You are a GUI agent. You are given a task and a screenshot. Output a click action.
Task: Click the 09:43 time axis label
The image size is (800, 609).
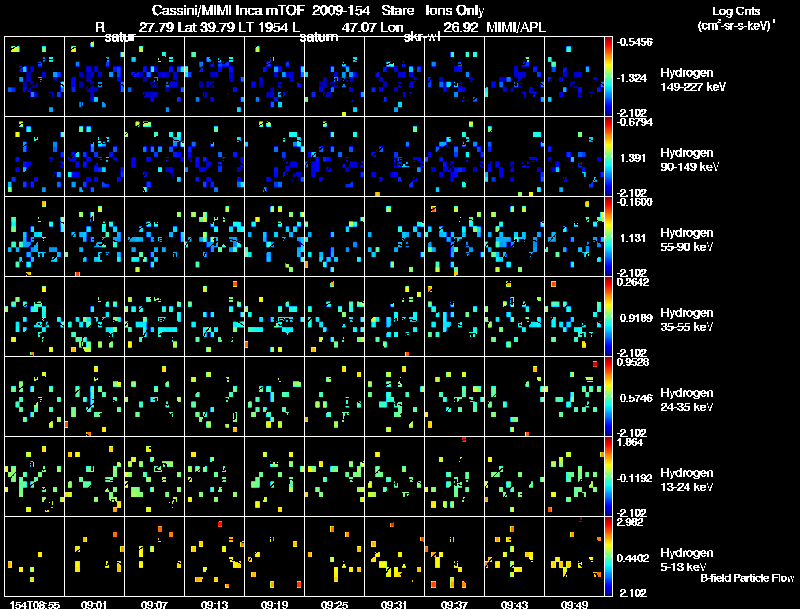pos(514,604)
